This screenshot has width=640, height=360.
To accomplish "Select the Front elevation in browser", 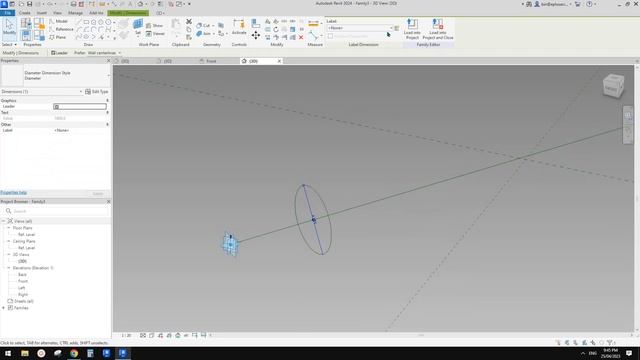I will point(23,281).
